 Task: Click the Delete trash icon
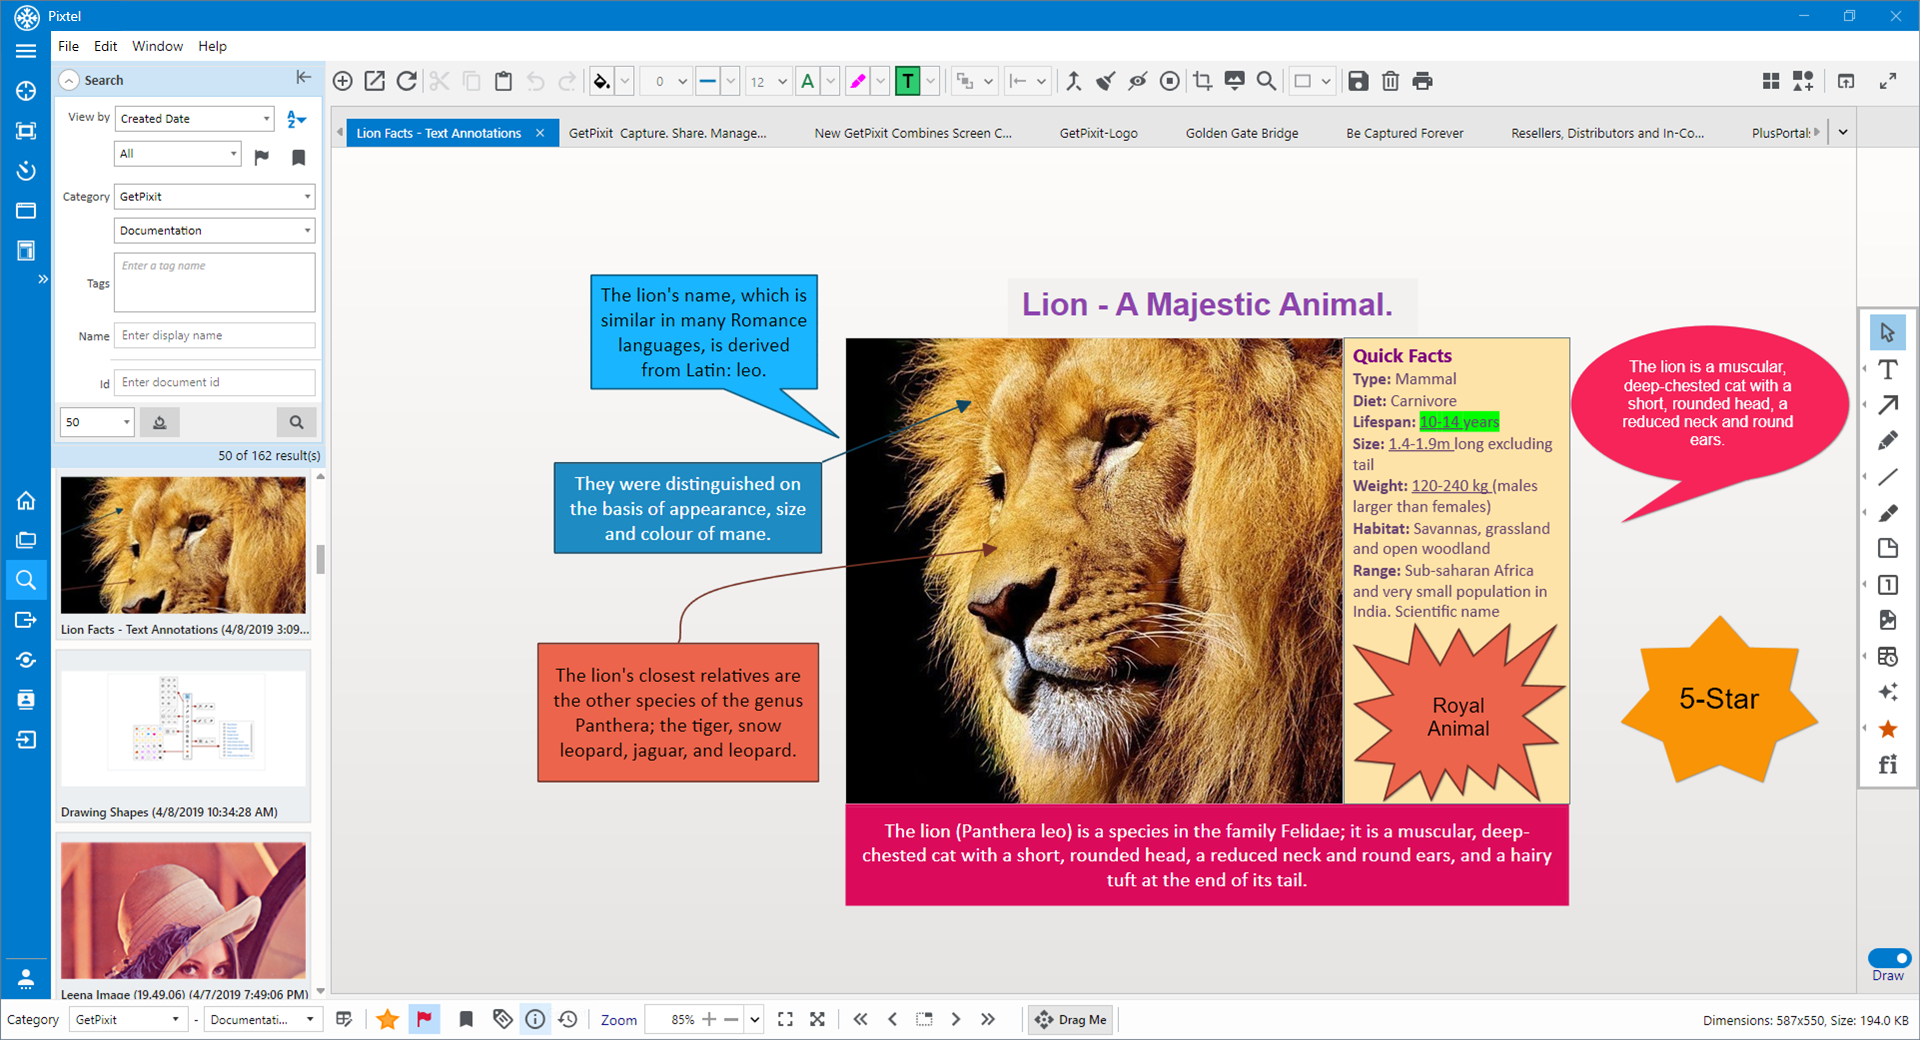pyautogui.click(x=1390, y=81)
